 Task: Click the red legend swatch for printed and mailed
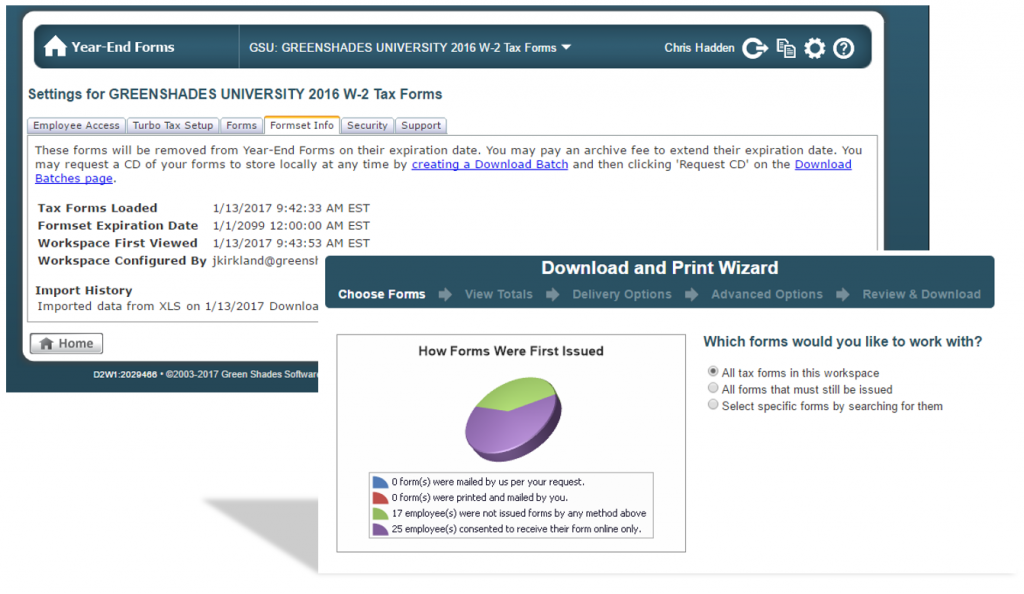click(x=380, y=498)
